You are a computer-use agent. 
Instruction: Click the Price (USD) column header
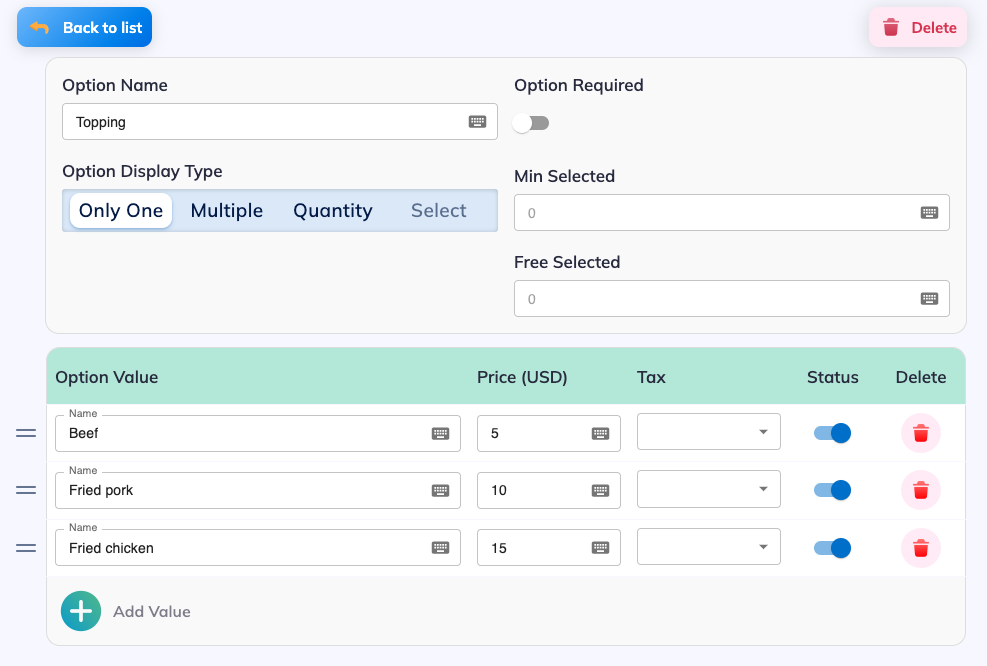[522, 377]
